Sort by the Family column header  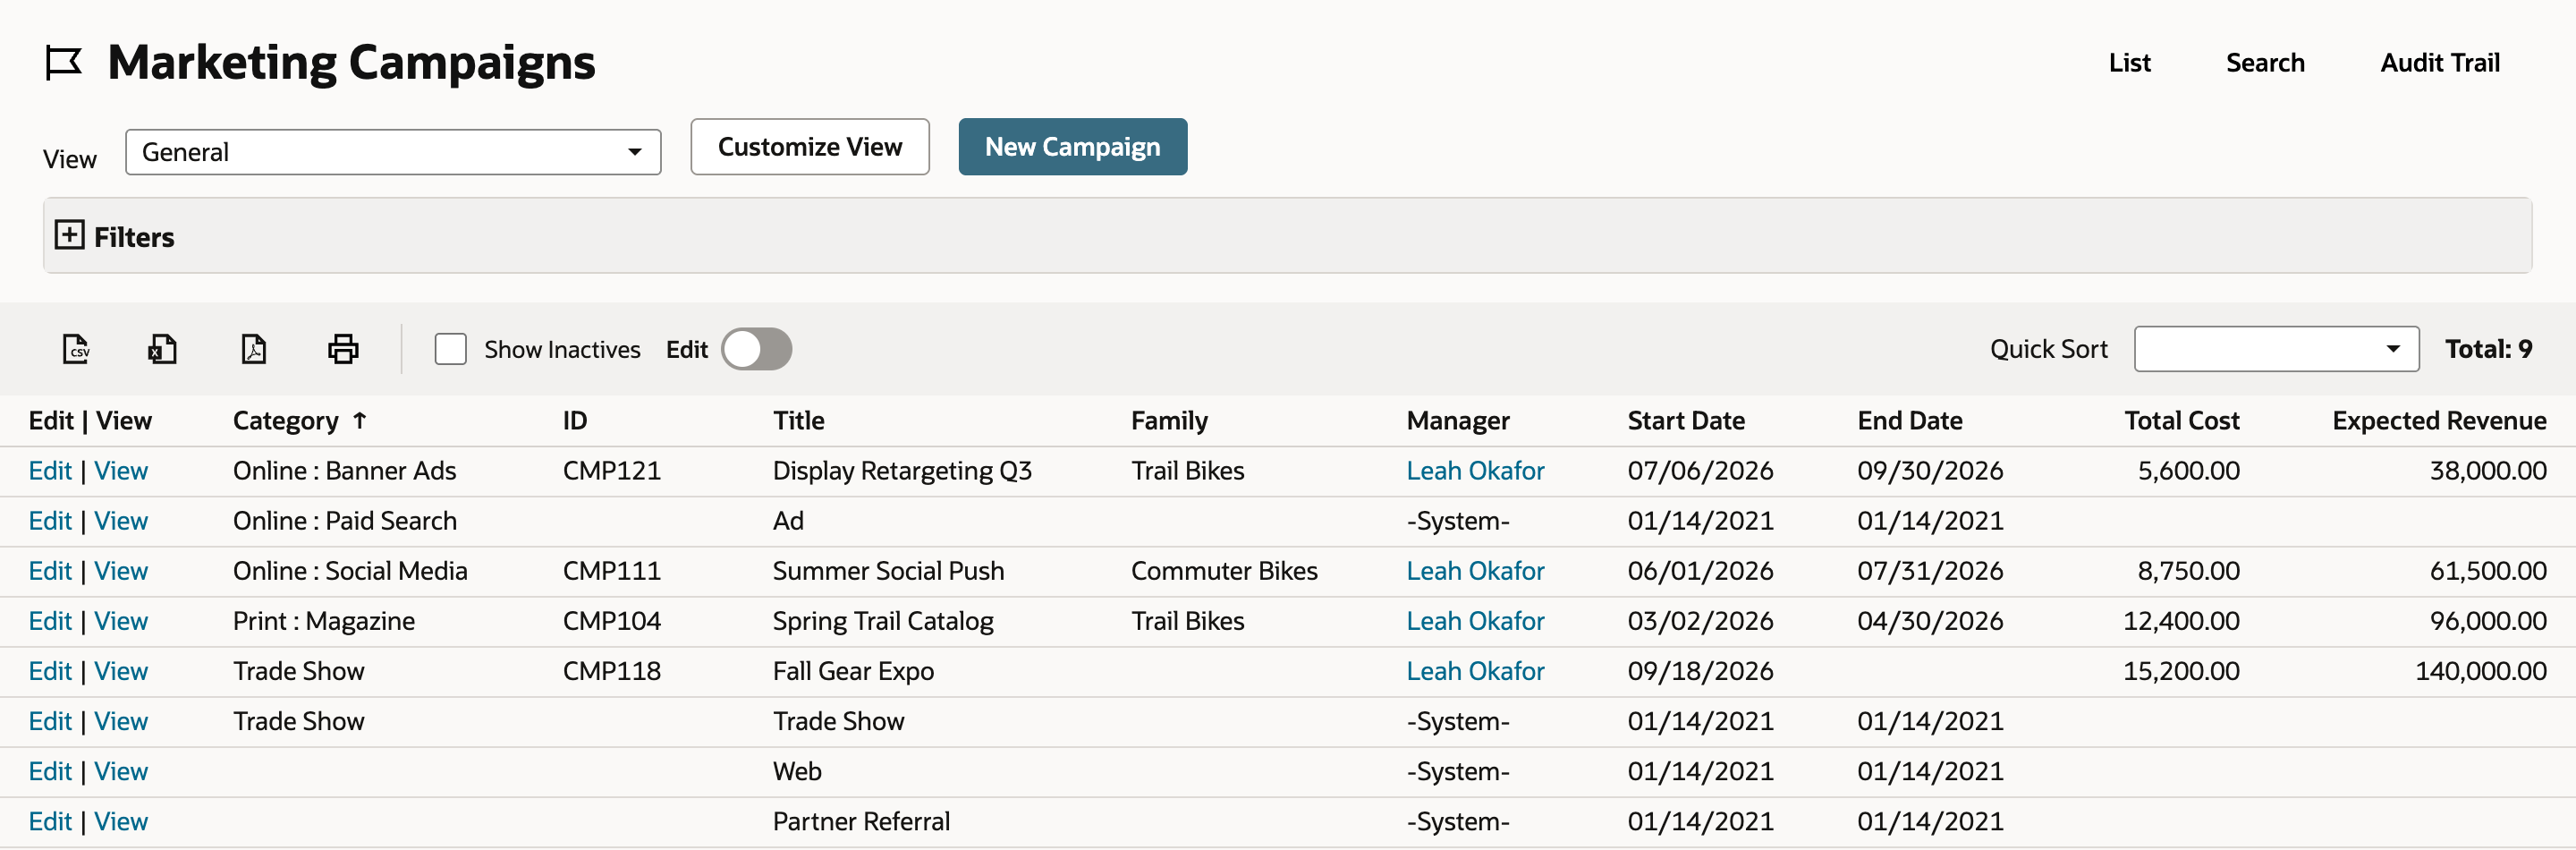click(1169, 421)
